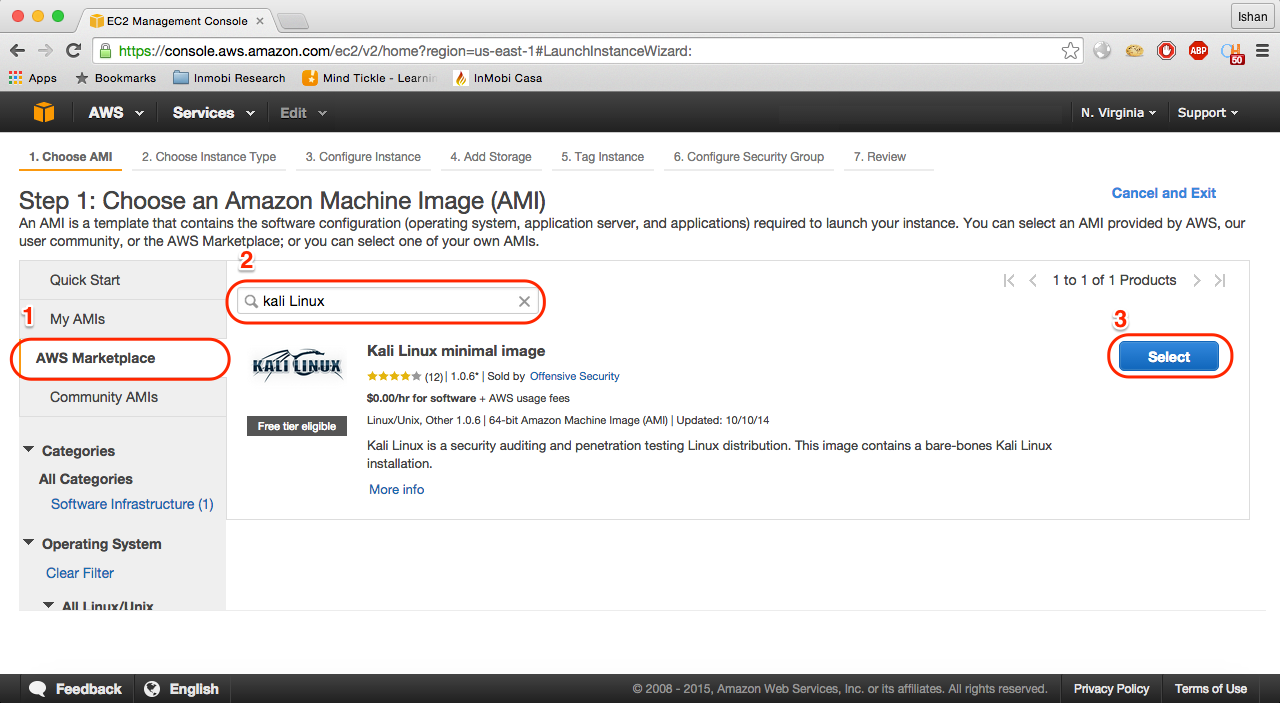Open the Inmobi Research bookmark folder
This screenshot has height=703, width=1280.
tap(229, 78)
